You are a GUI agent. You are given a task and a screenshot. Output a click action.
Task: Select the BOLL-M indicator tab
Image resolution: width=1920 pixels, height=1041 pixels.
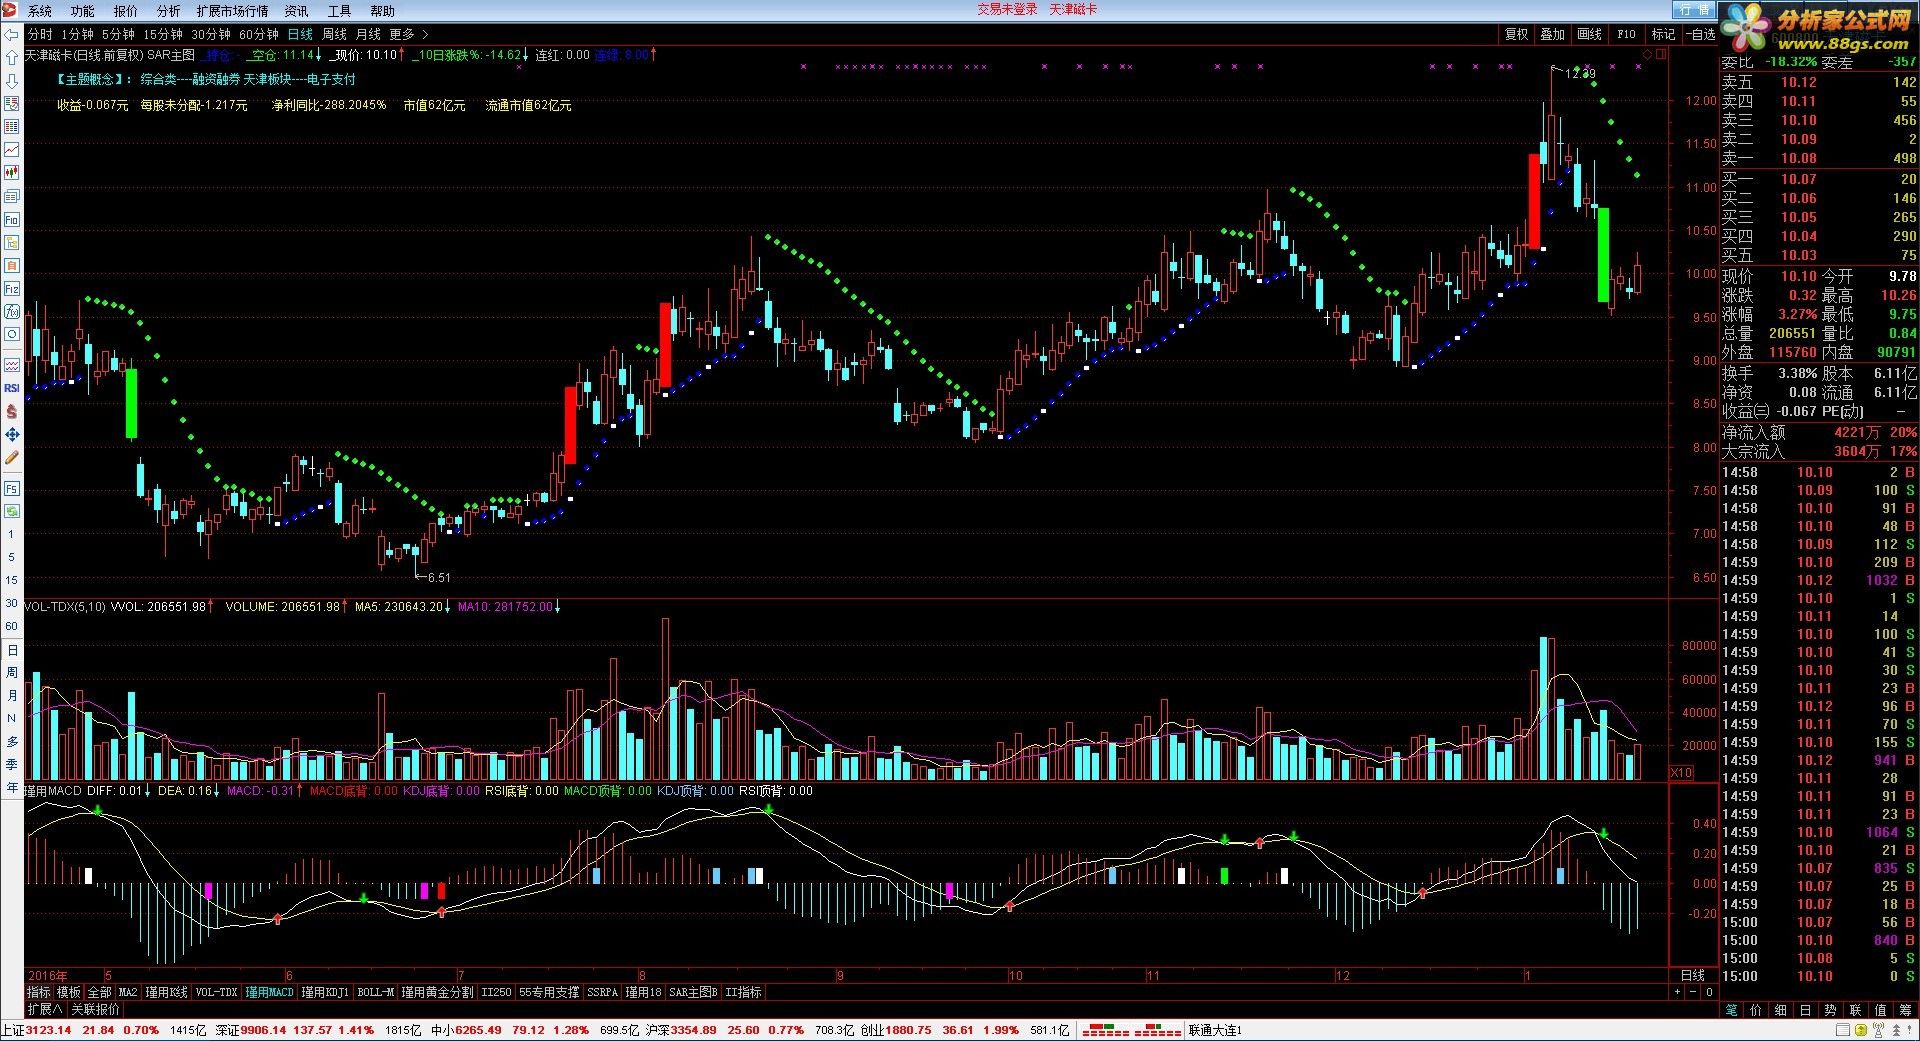click(376, 992)
